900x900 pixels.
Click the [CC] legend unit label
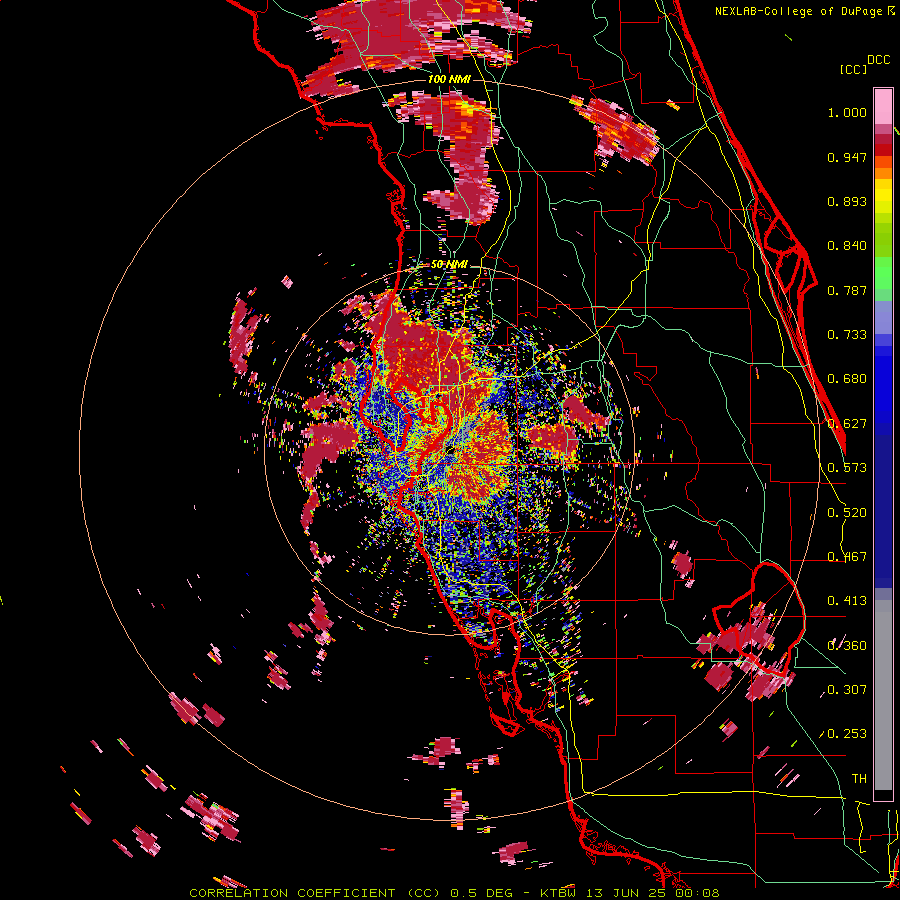click(853, 69)
